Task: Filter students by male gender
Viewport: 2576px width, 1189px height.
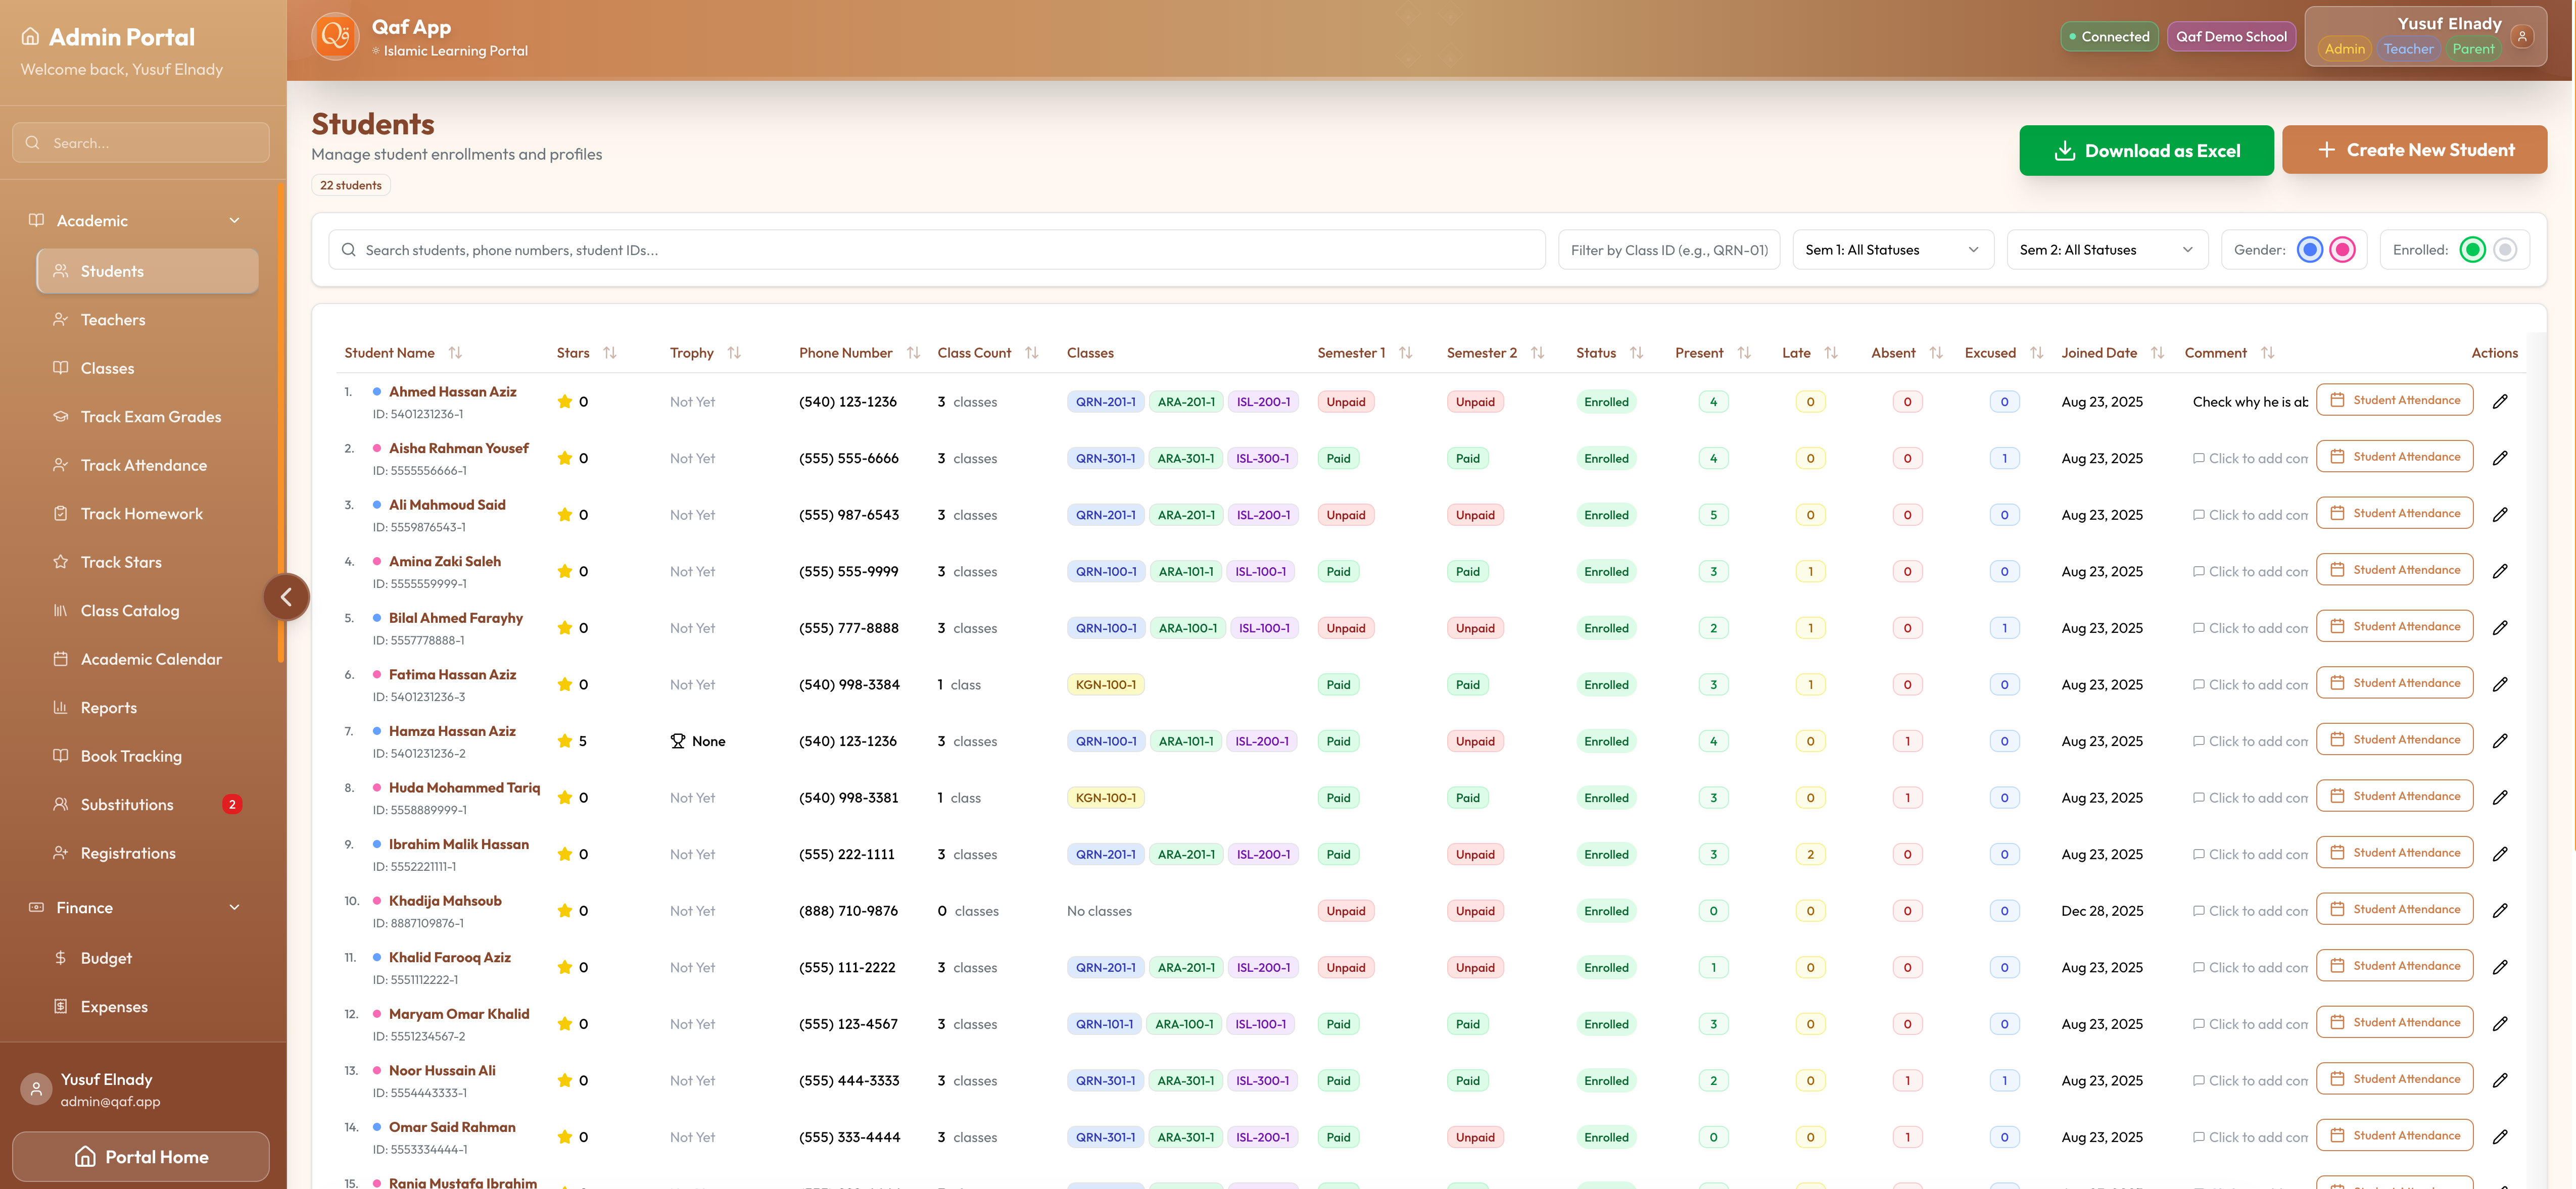Action: tap(2310, 250)
